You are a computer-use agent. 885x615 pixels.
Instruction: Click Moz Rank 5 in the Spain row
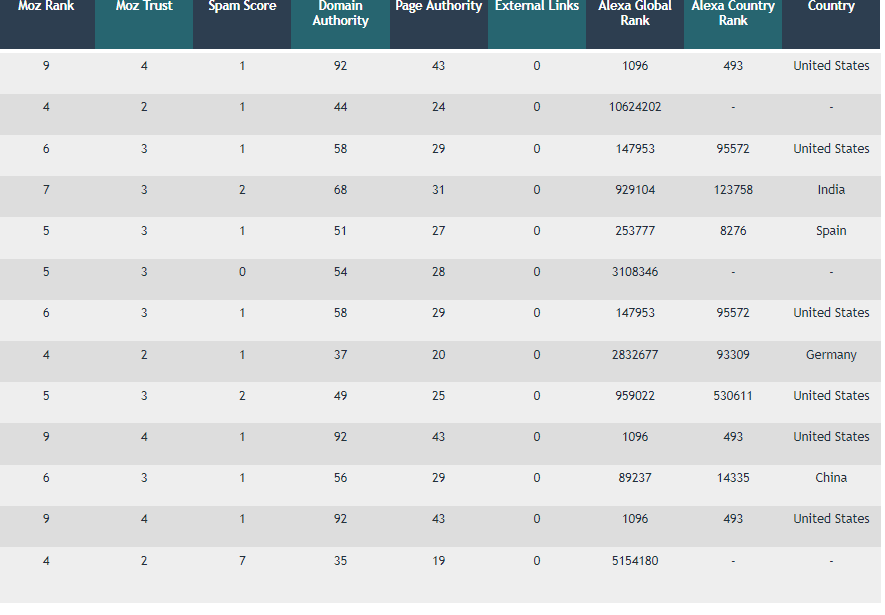click(46, 231)
